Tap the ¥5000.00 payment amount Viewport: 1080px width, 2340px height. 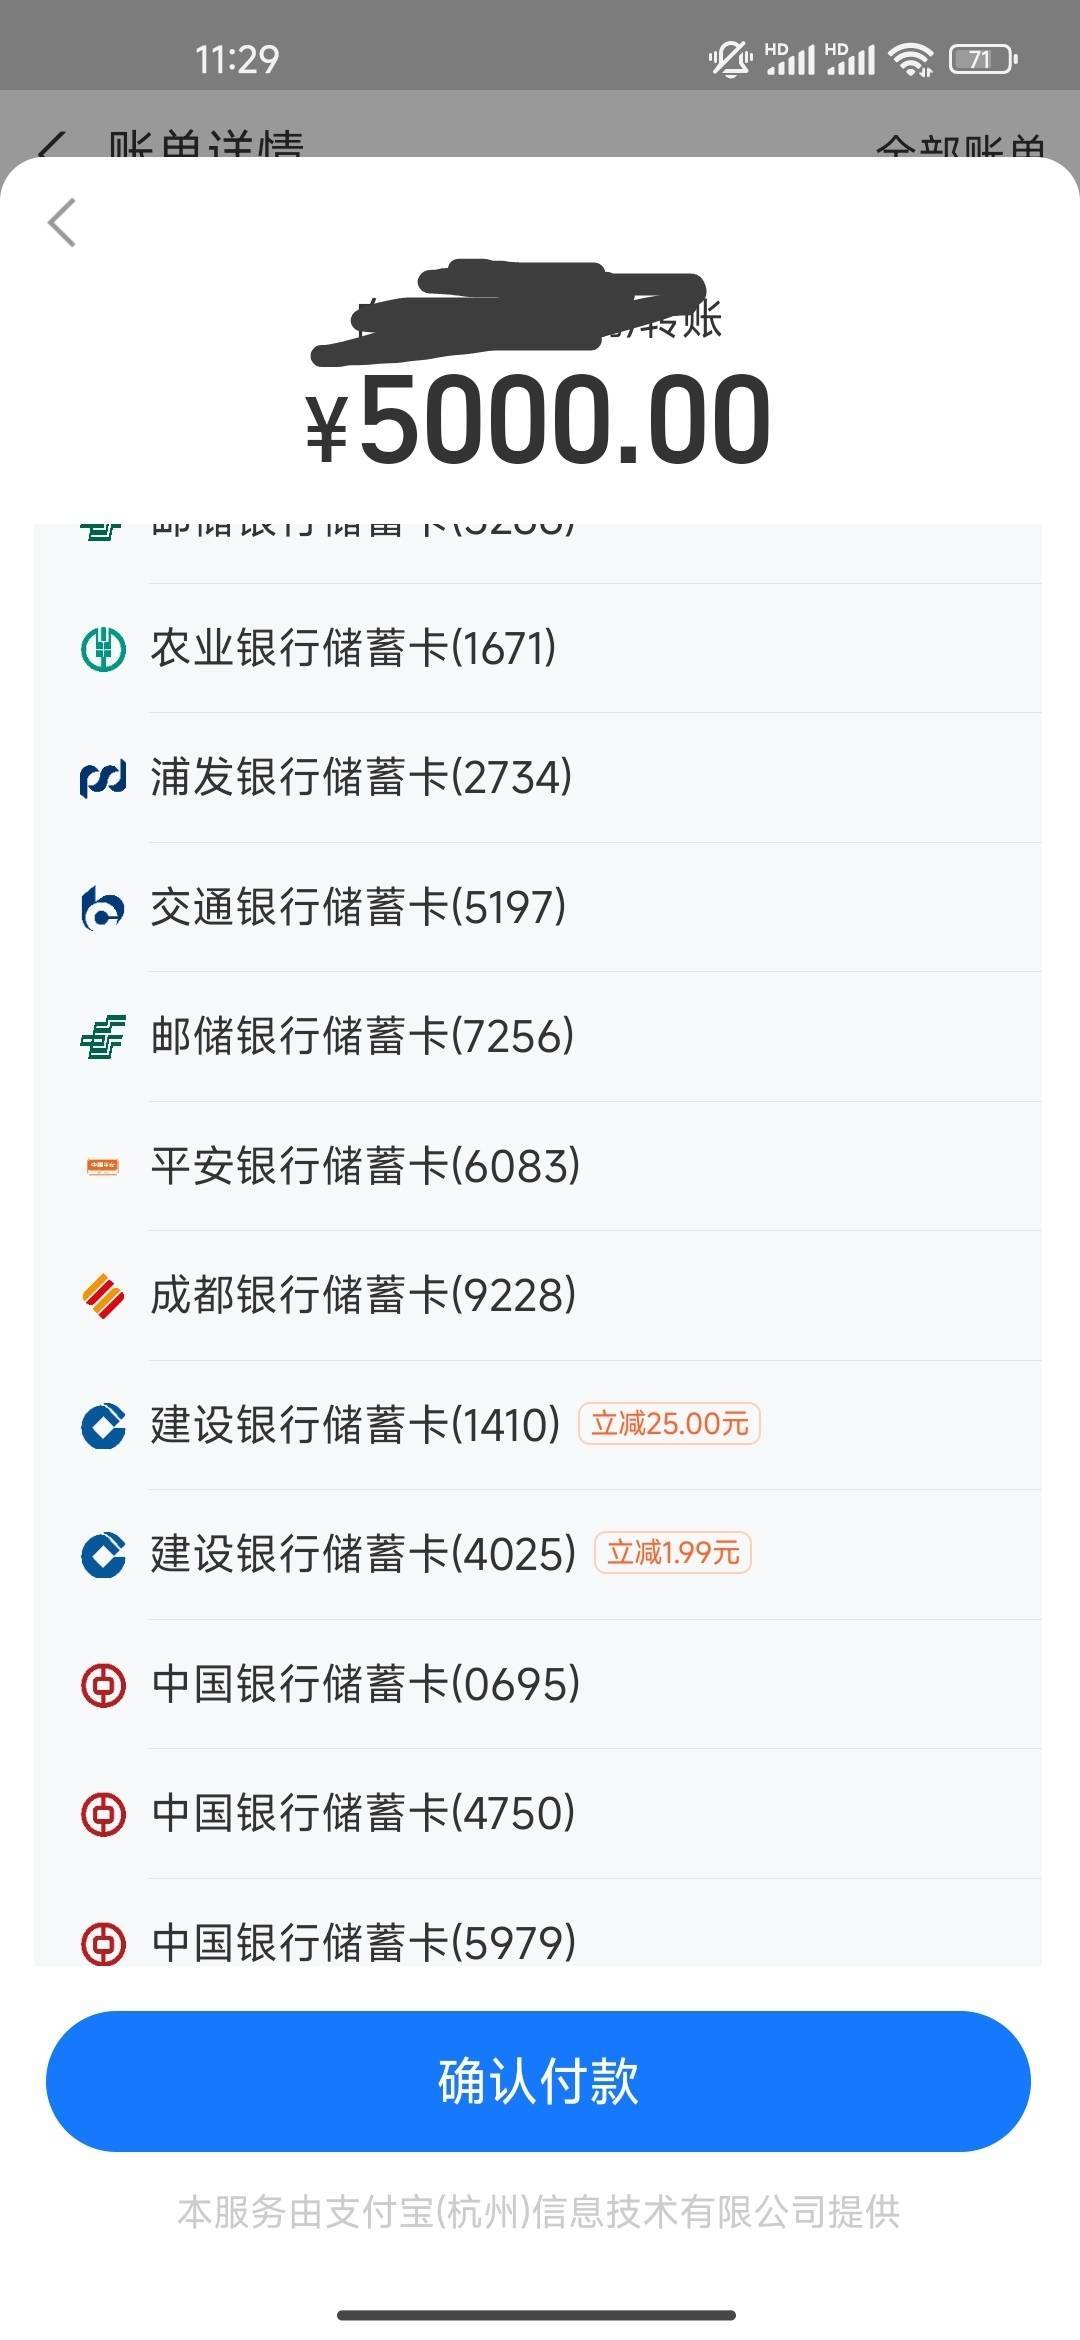point(538,420)
